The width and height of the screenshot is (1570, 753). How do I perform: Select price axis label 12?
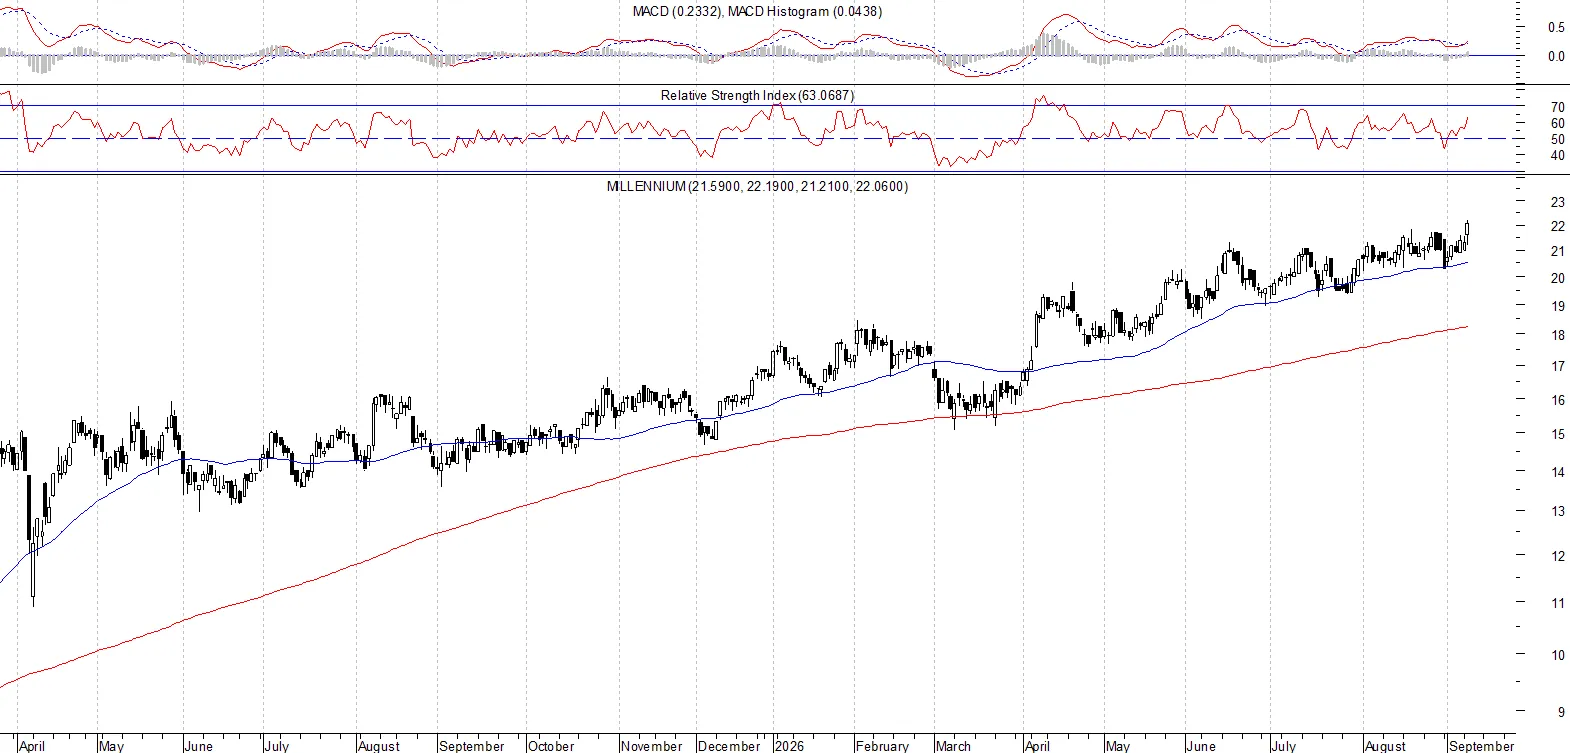pyautogui.click(x=1557, y=556)
